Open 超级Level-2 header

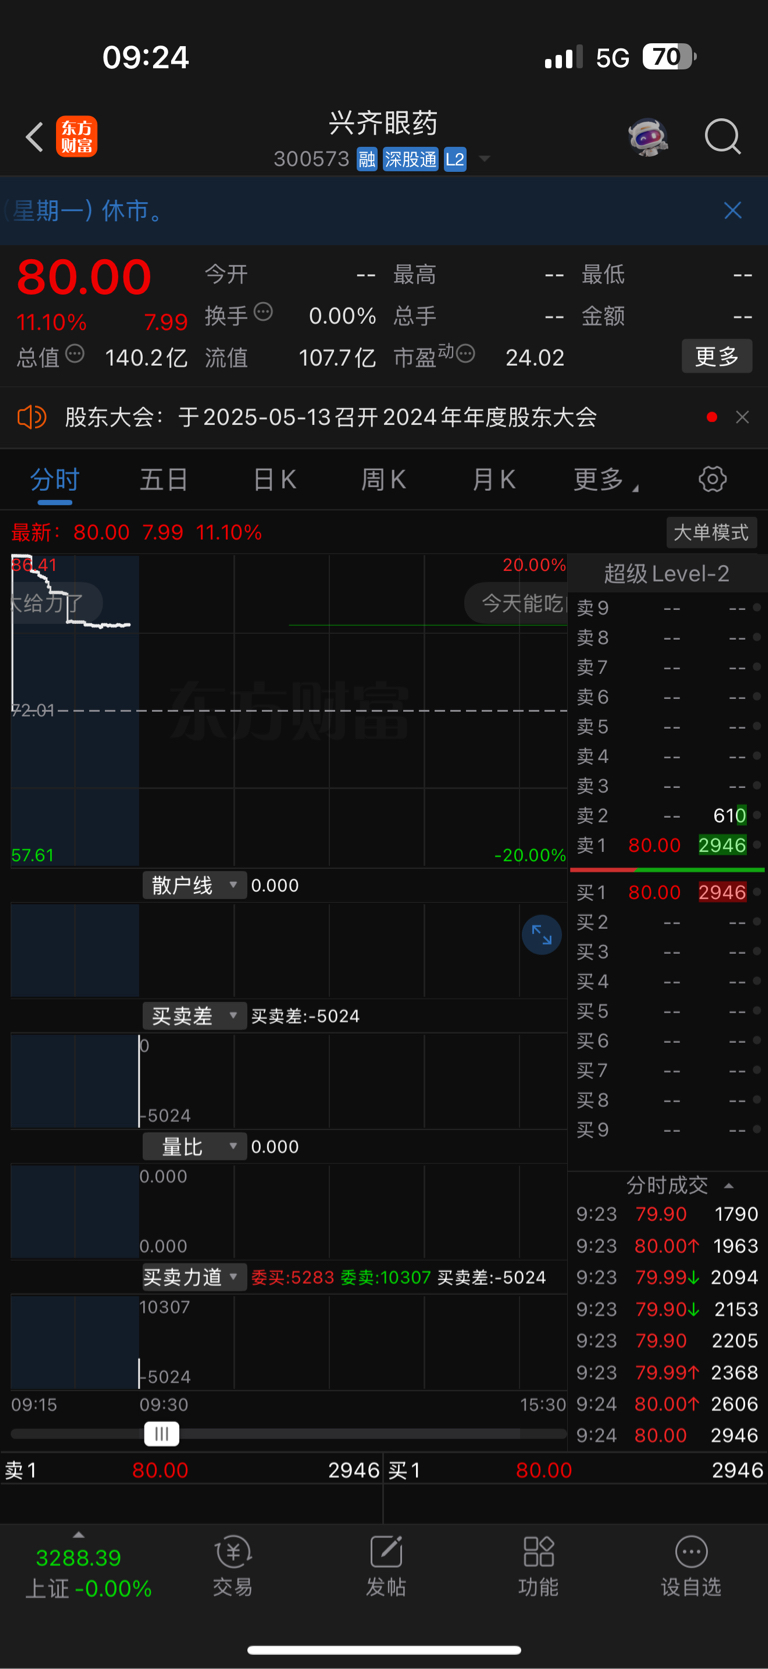point(667,573)
